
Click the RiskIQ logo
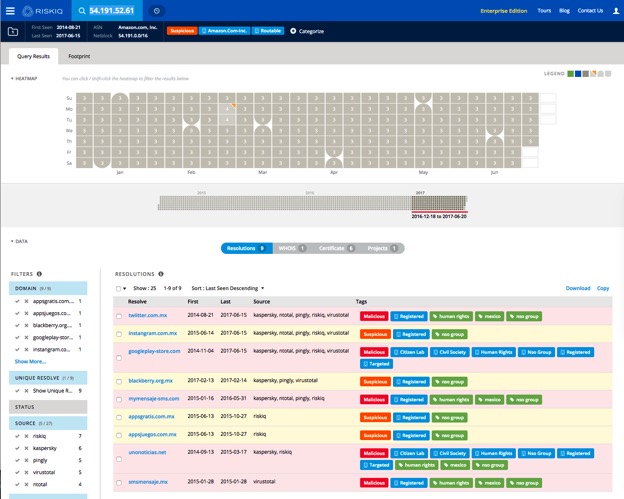(43, 11)
